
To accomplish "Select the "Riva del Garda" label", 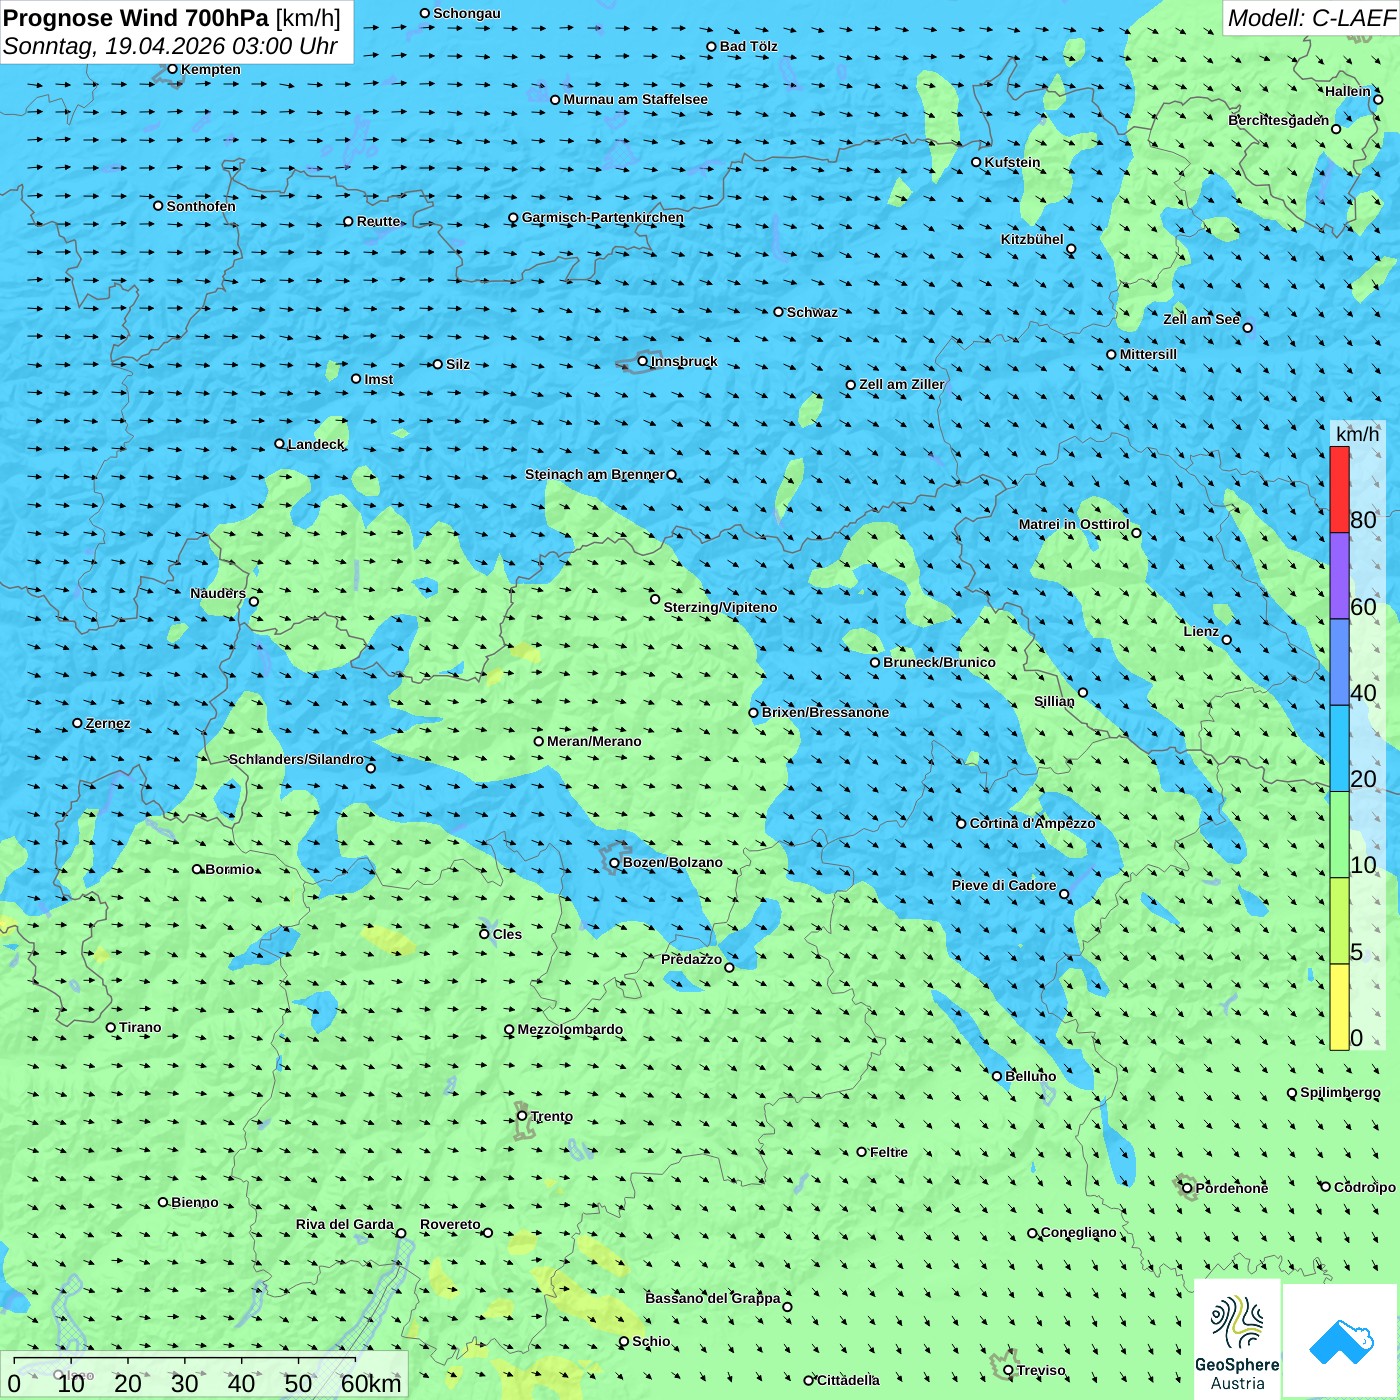I will (344, 1224).
